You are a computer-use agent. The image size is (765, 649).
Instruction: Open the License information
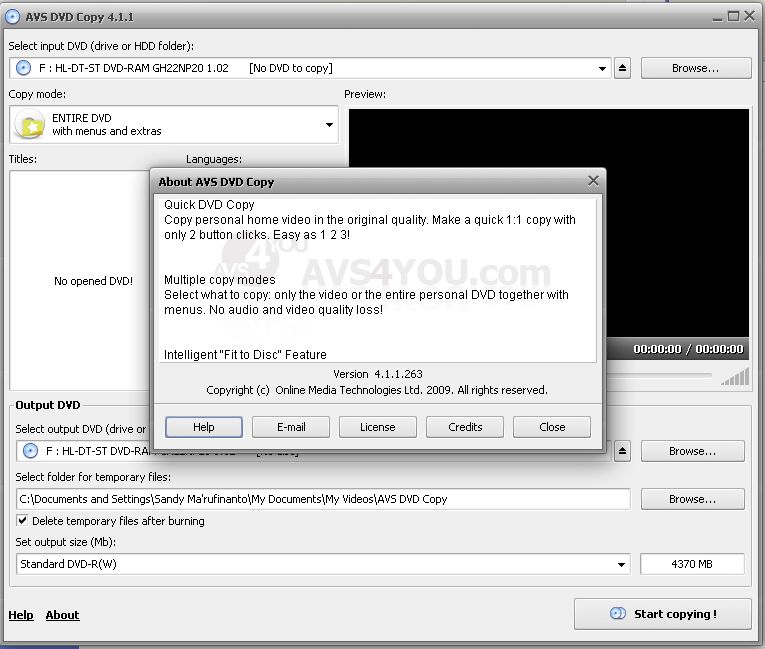point(378,427)
